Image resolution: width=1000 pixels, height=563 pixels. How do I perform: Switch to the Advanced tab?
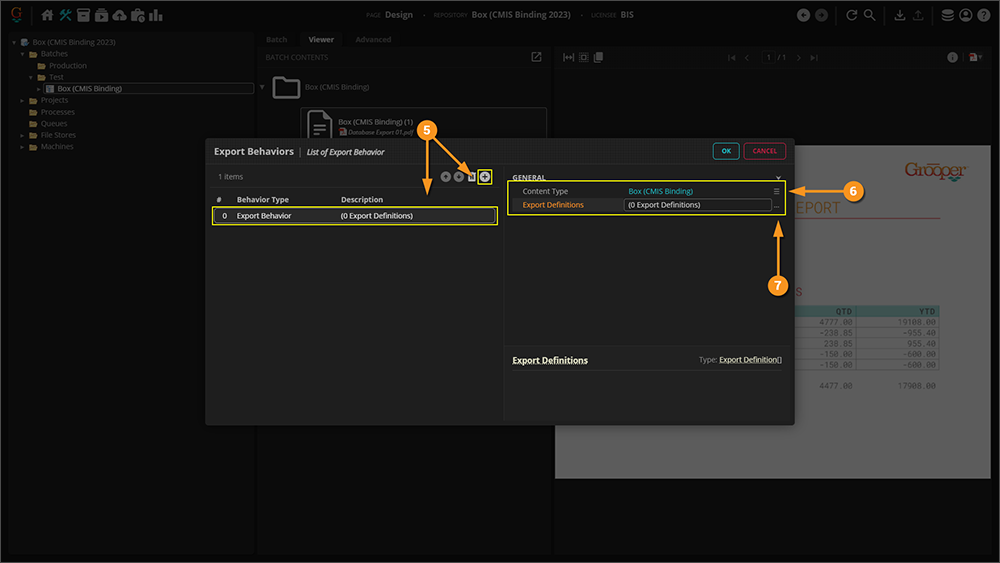point(373,40)
